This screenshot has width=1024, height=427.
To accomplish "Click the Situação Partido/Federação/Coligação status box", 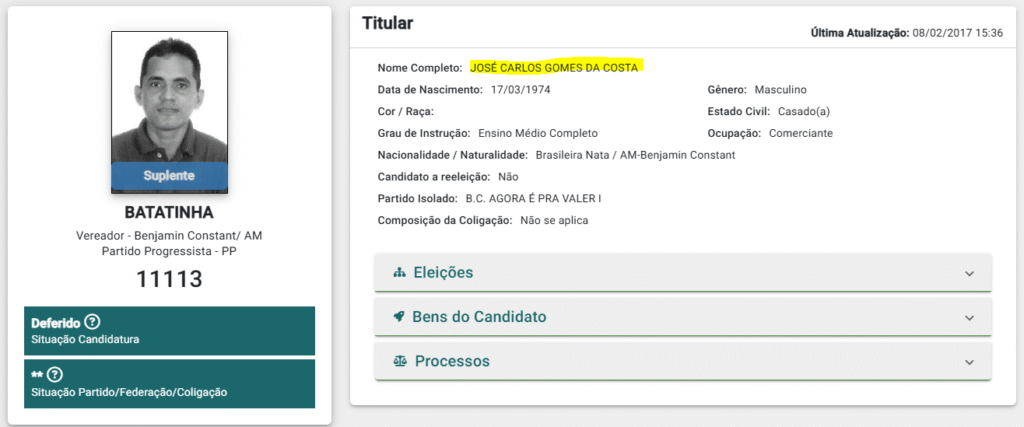I will 169,383.
